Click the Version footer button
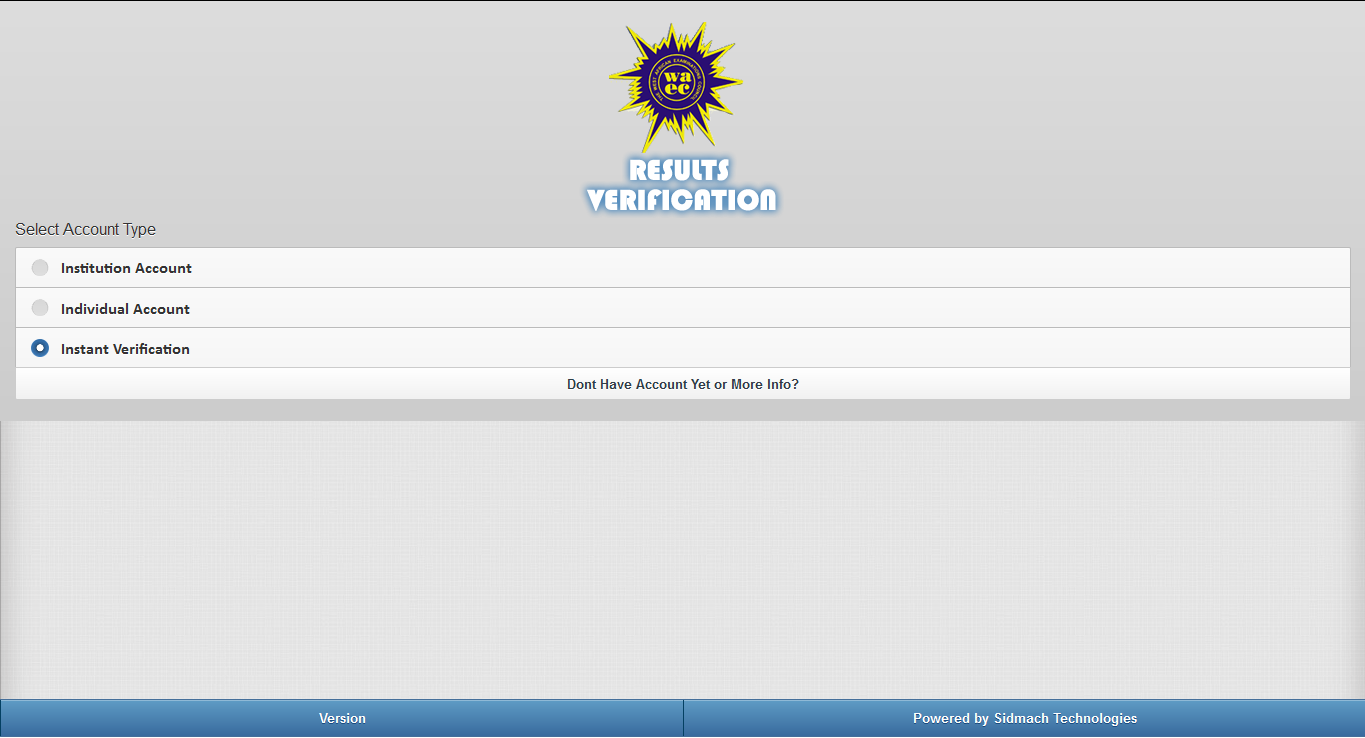The image size is (1365, 738). pos(342,718)
